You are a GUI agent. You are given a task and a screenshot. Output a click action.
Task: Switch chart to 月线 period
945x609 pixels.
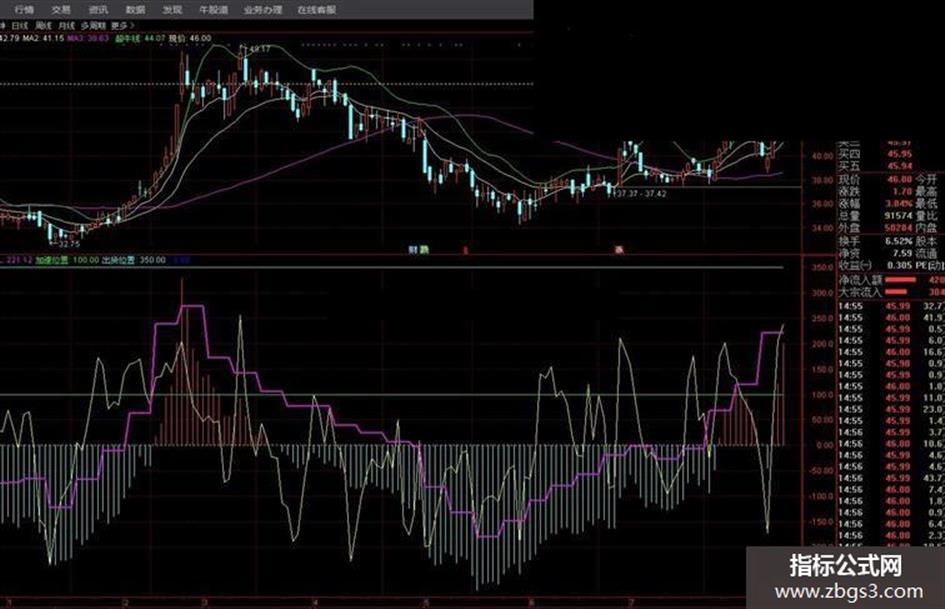coord(66,26)
